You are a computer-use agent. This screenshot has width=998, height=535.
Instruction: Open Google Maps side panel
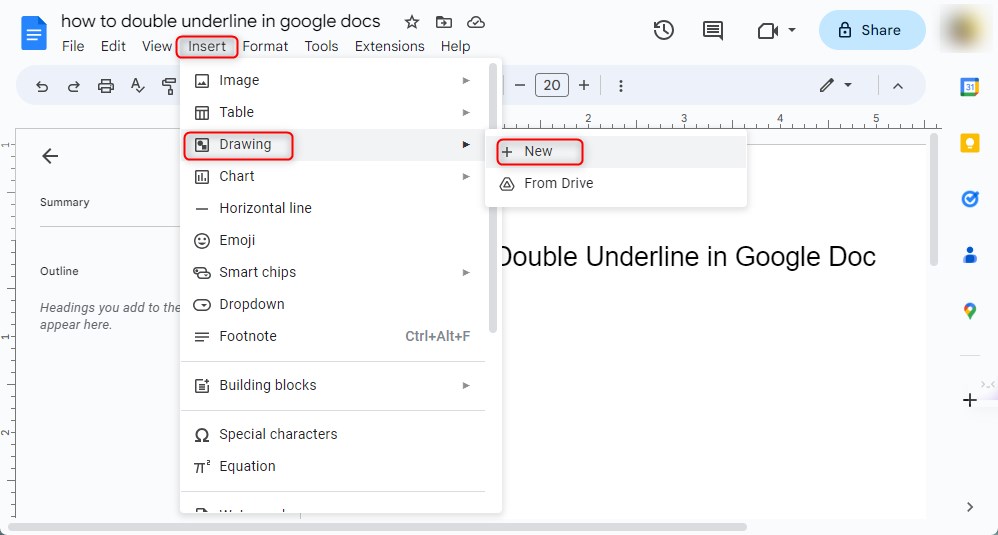point(969,311)
